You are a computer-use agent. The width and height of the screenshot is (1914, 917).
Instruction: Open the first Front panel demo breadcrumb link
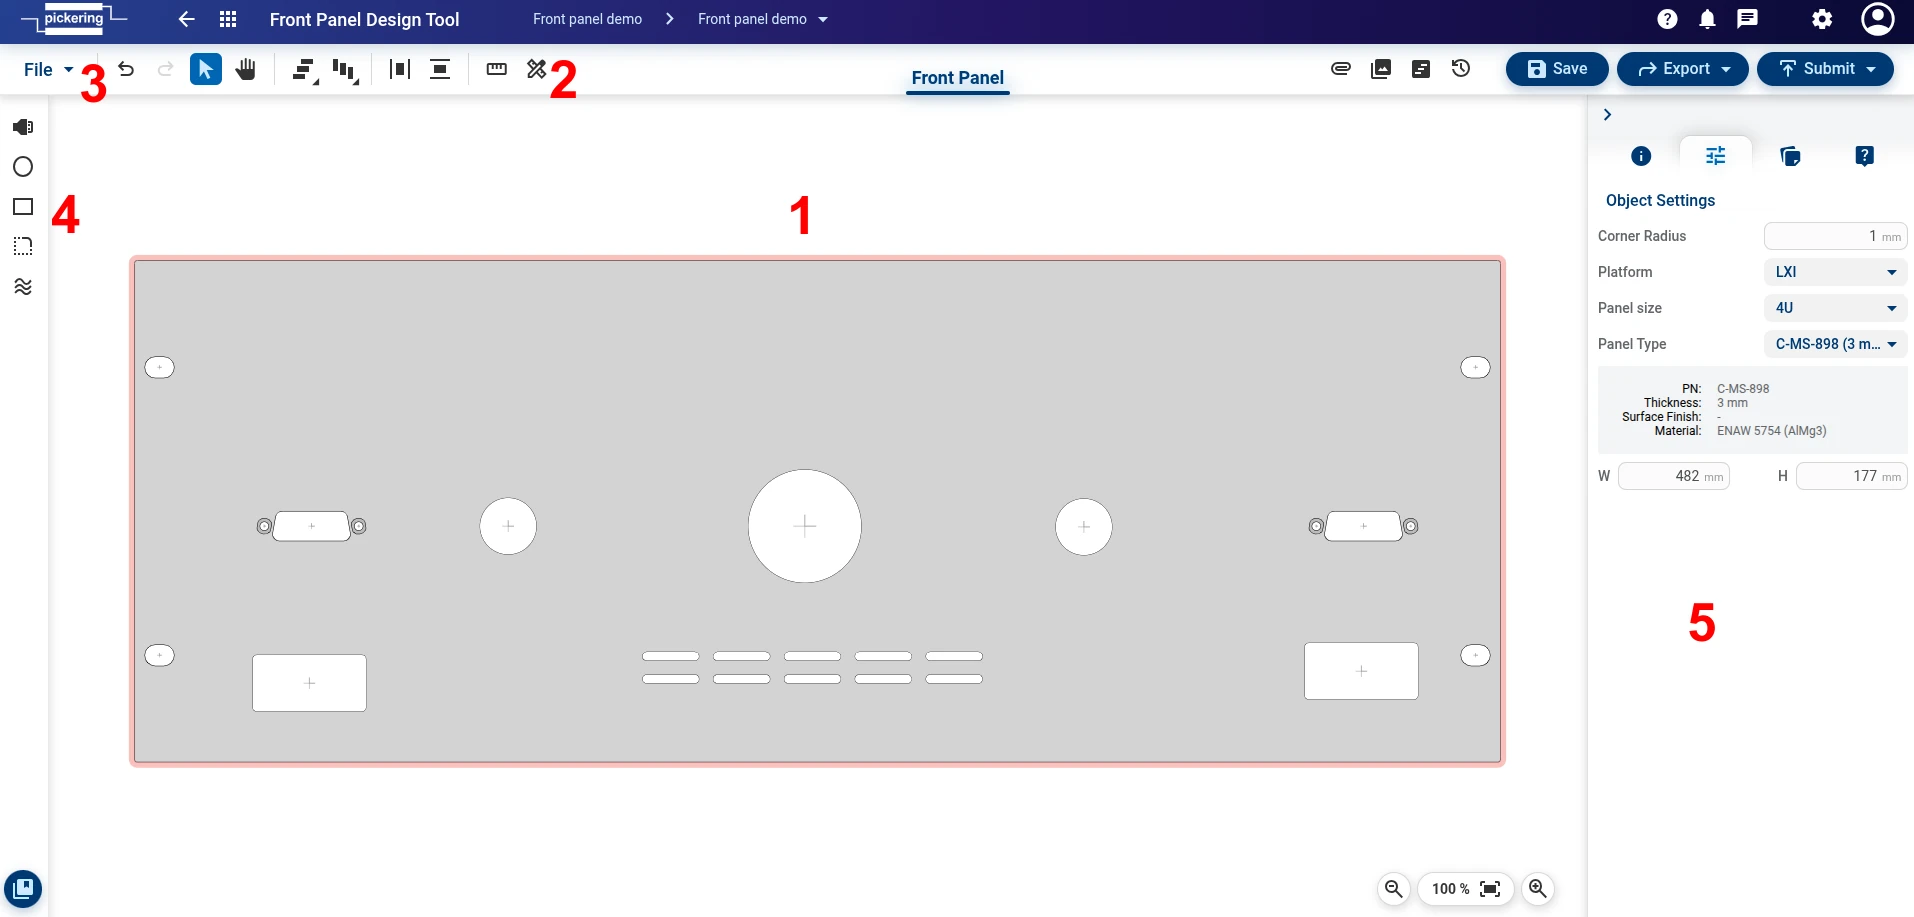pyautogui.click(x=587, y=19)
